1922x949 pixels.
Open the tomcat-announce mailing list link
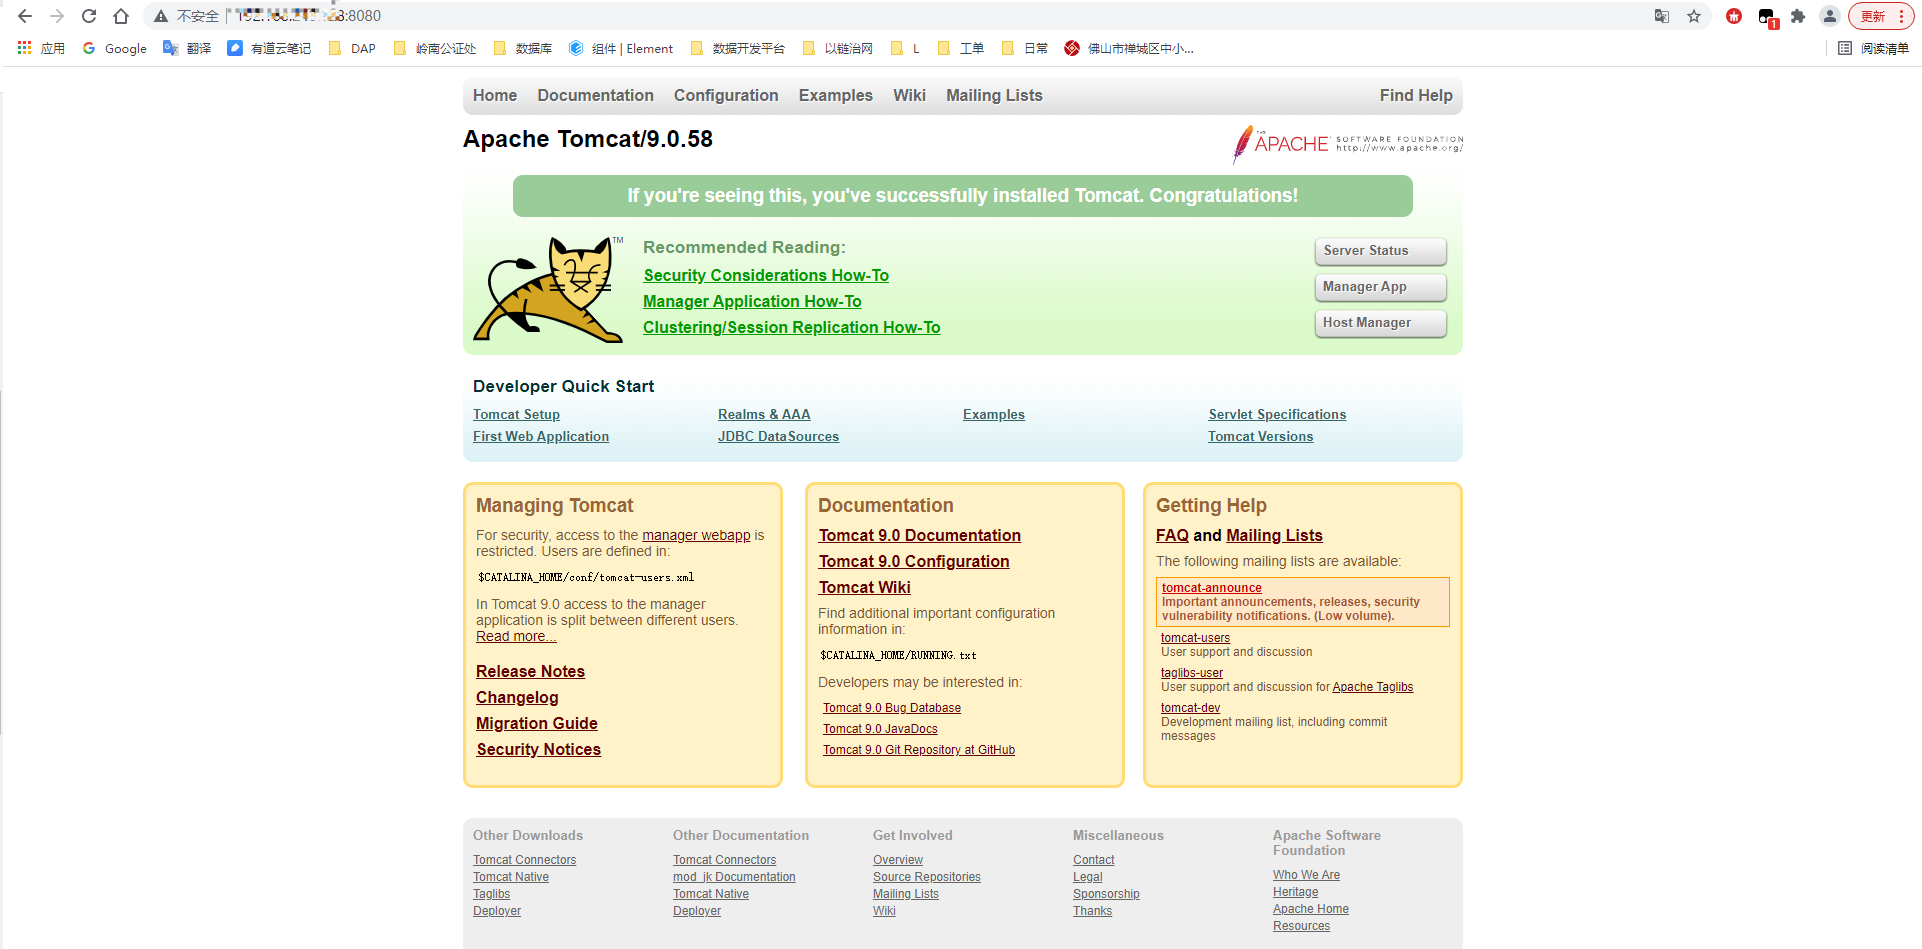coord(1212,588)
